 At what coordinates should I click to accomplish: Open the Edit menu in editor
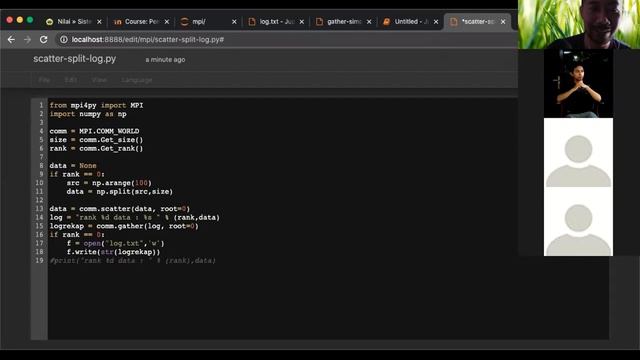(x=71, y=80)
